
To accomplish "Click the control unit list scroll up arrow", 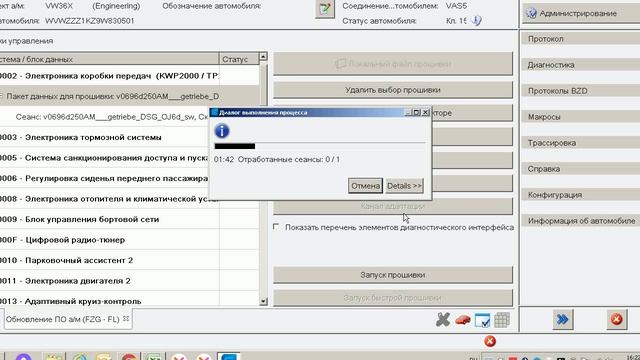I will tap(263, 56).
